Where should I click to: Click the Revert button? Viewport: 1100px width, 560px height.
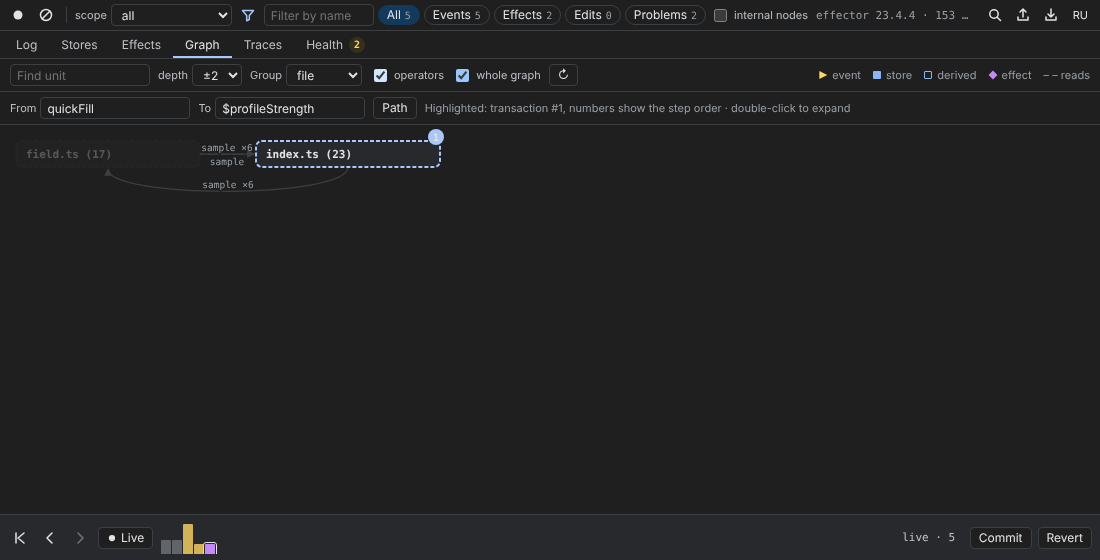tap(1064, 538)
